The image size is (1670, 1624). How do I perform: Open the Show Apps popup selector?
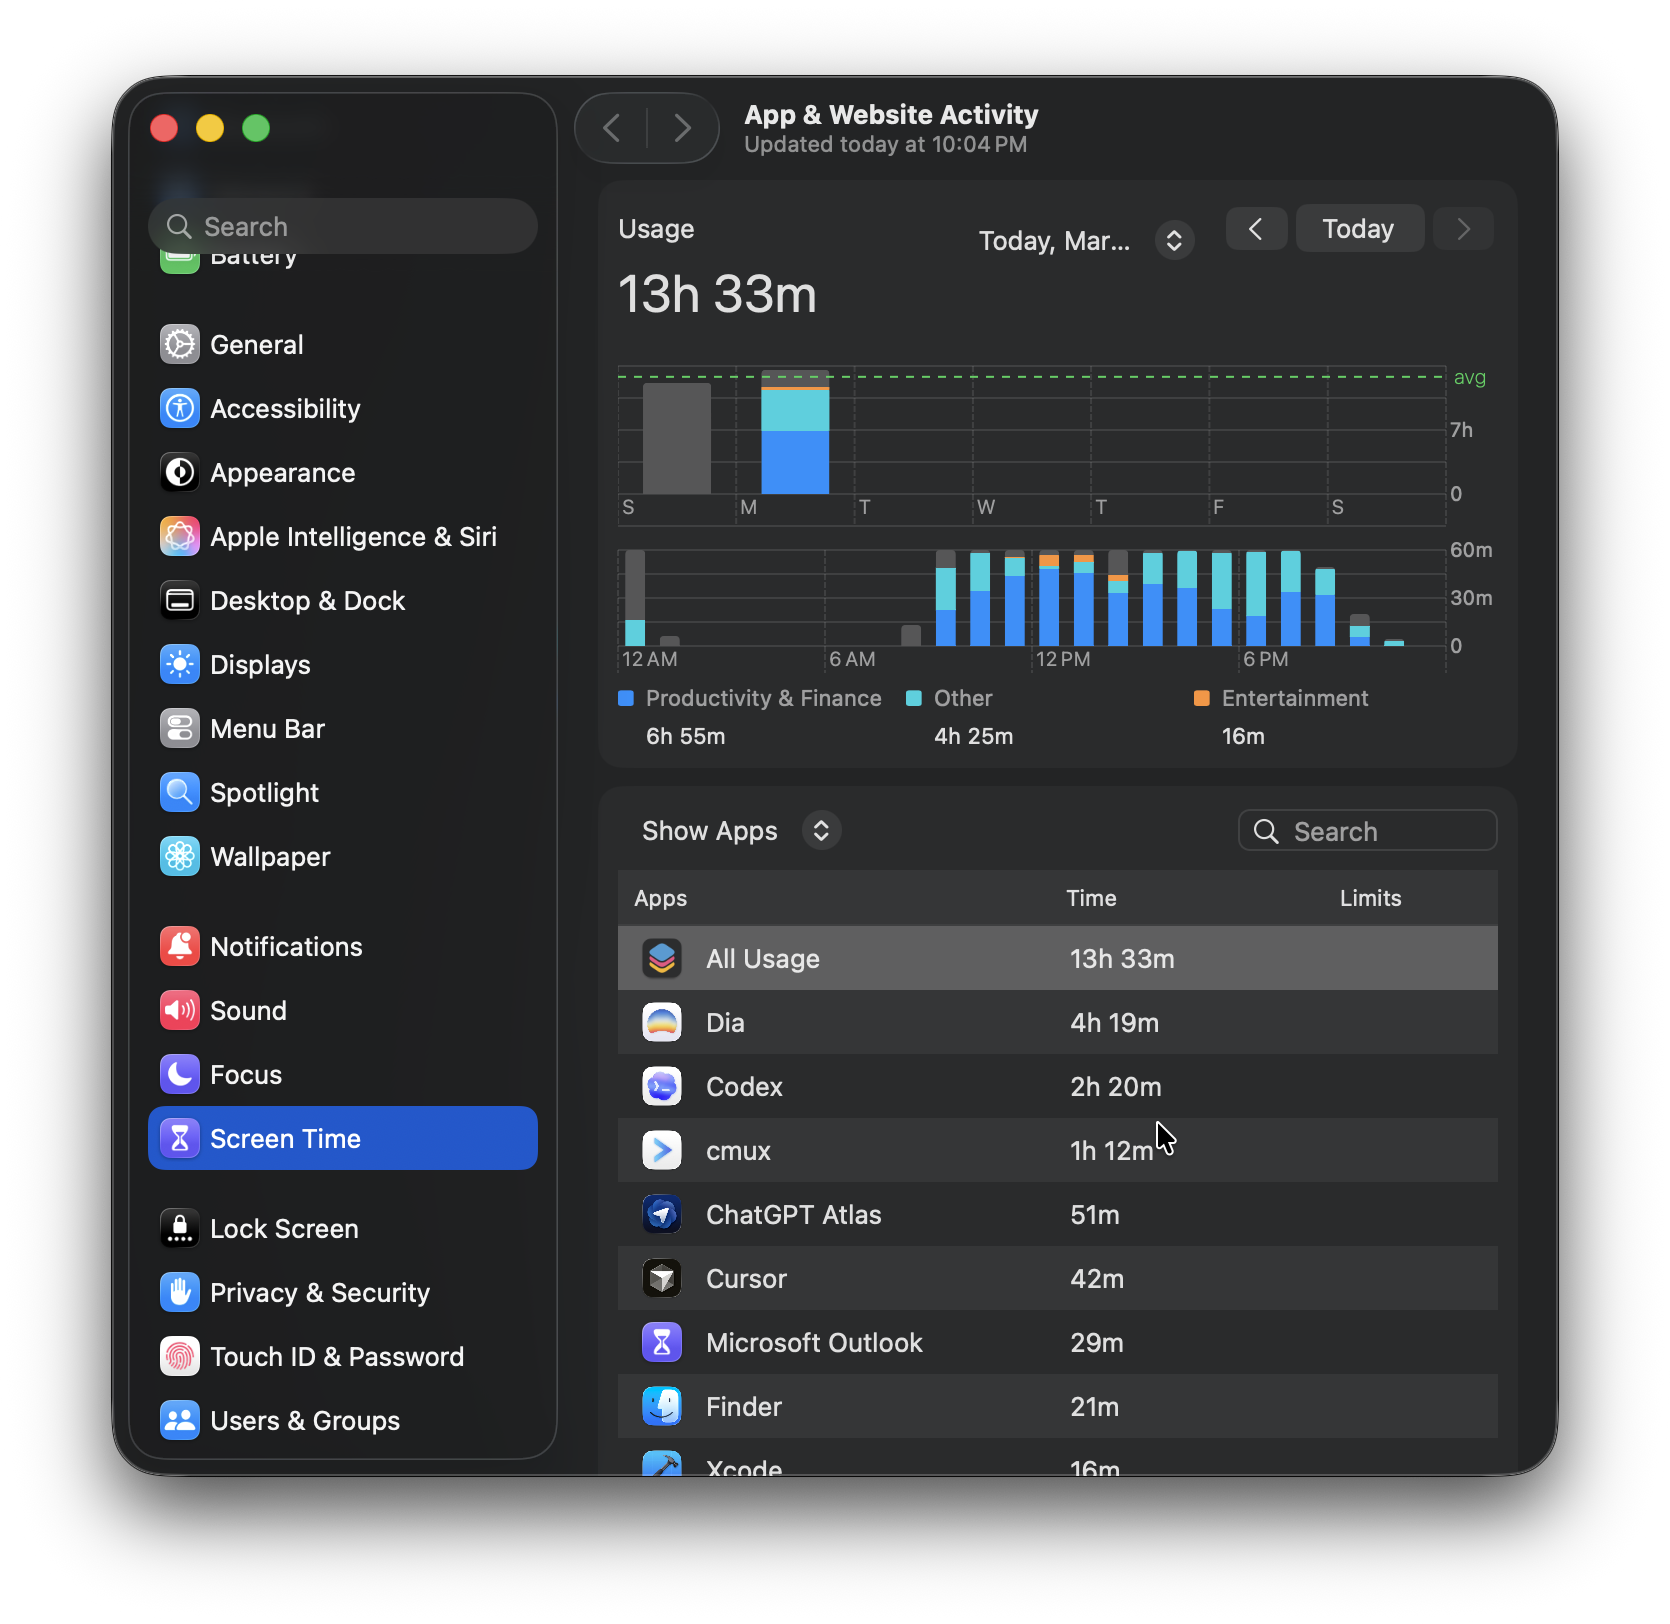click(x=820, y=831)
